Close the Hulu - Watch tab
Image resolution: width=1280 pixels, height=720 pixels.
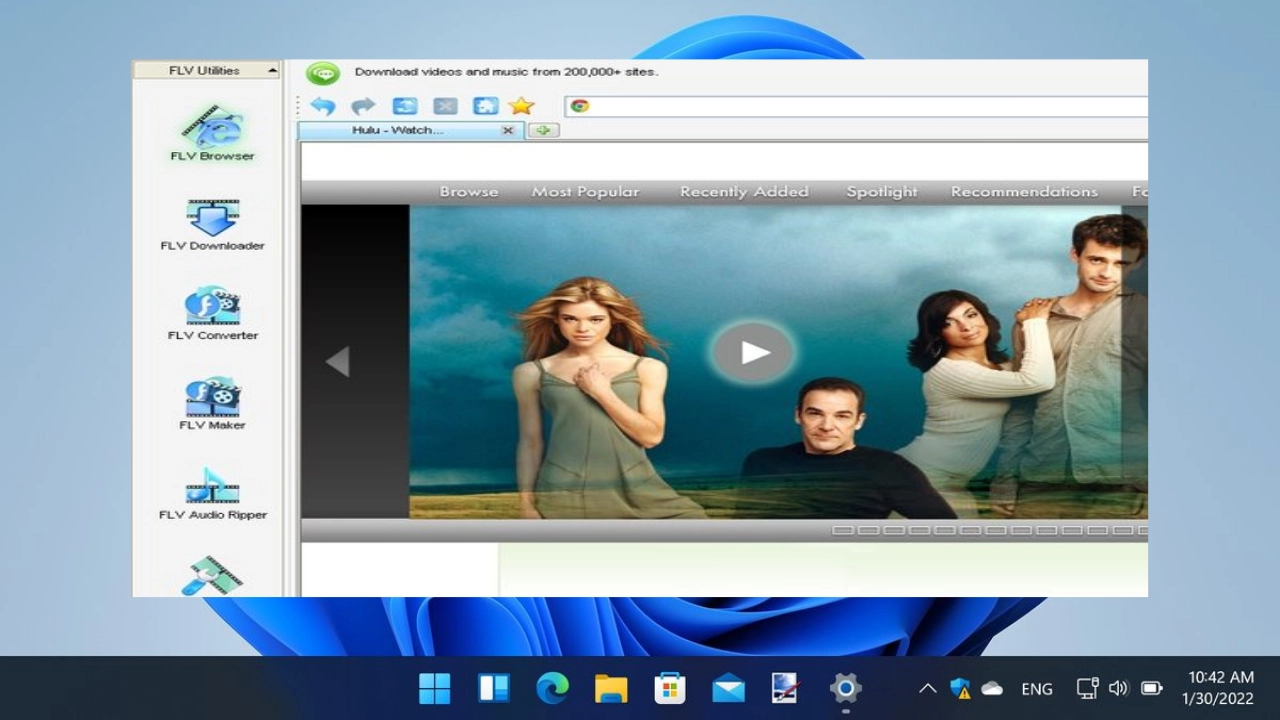pos(507,130)
